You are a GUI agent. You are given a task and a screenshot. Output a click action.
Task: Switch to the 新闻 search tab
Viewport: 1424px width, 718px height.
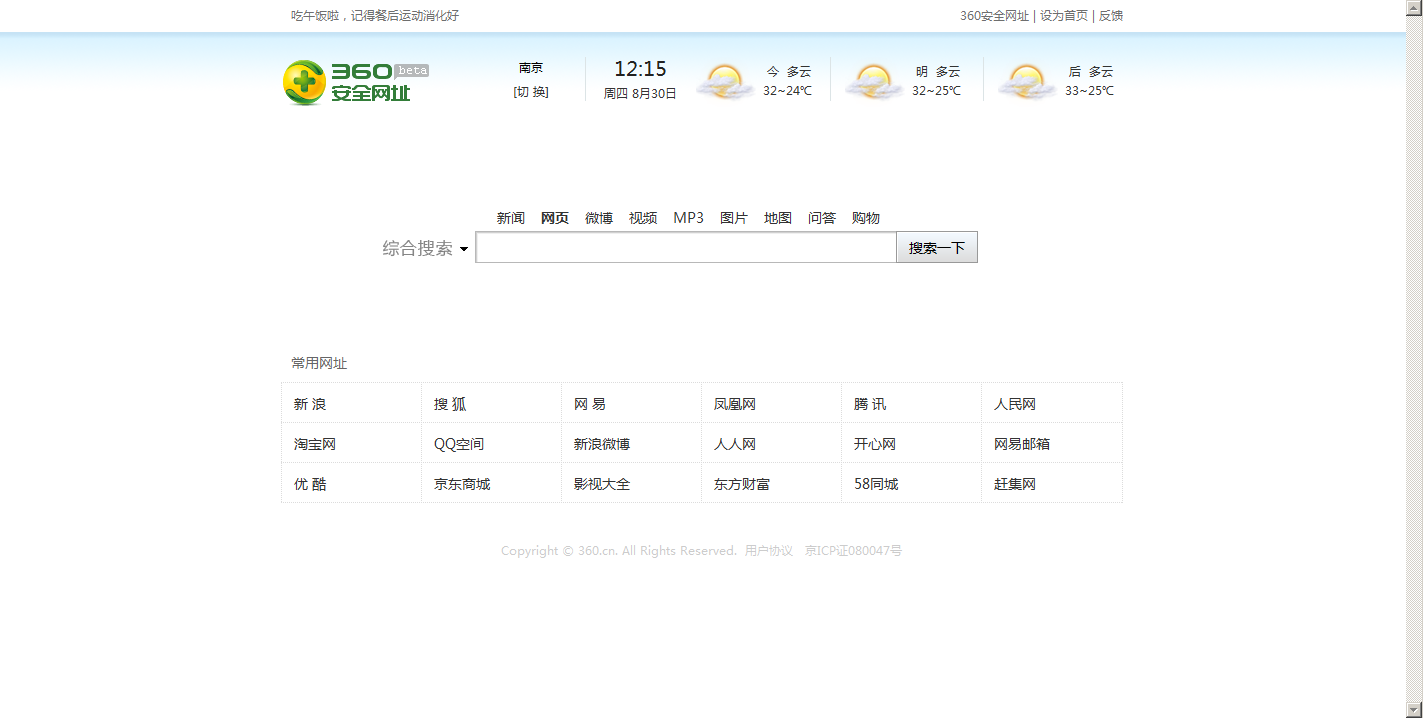click(x=511, y=218)
